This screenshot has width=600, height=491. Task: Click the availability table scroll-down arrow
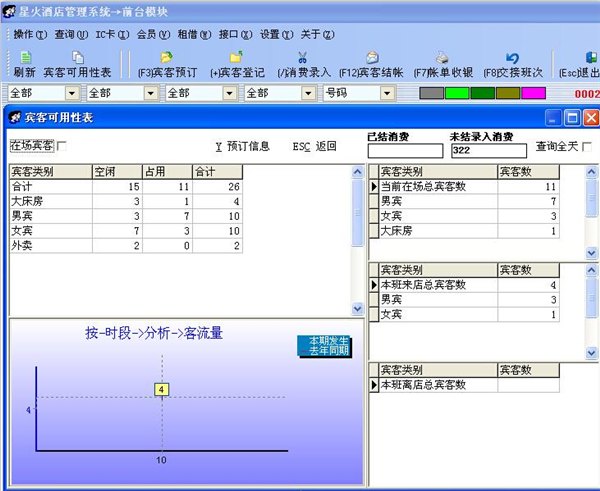point(357,308)
